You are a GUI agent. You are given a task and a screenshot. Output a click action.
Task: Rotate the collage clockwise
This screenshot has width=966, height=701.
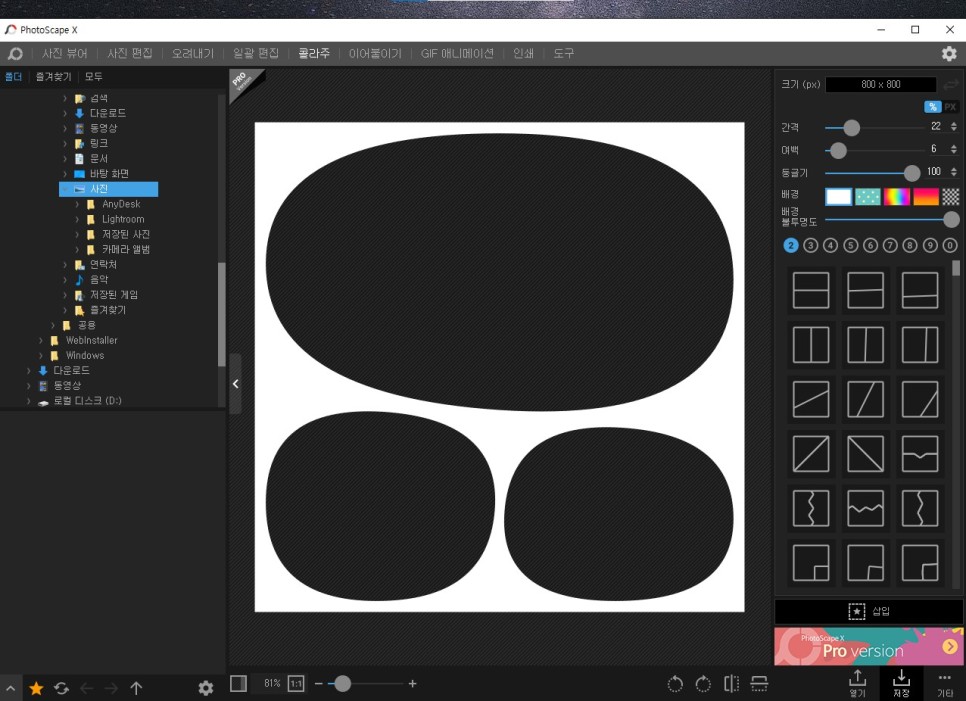point(703,684)
